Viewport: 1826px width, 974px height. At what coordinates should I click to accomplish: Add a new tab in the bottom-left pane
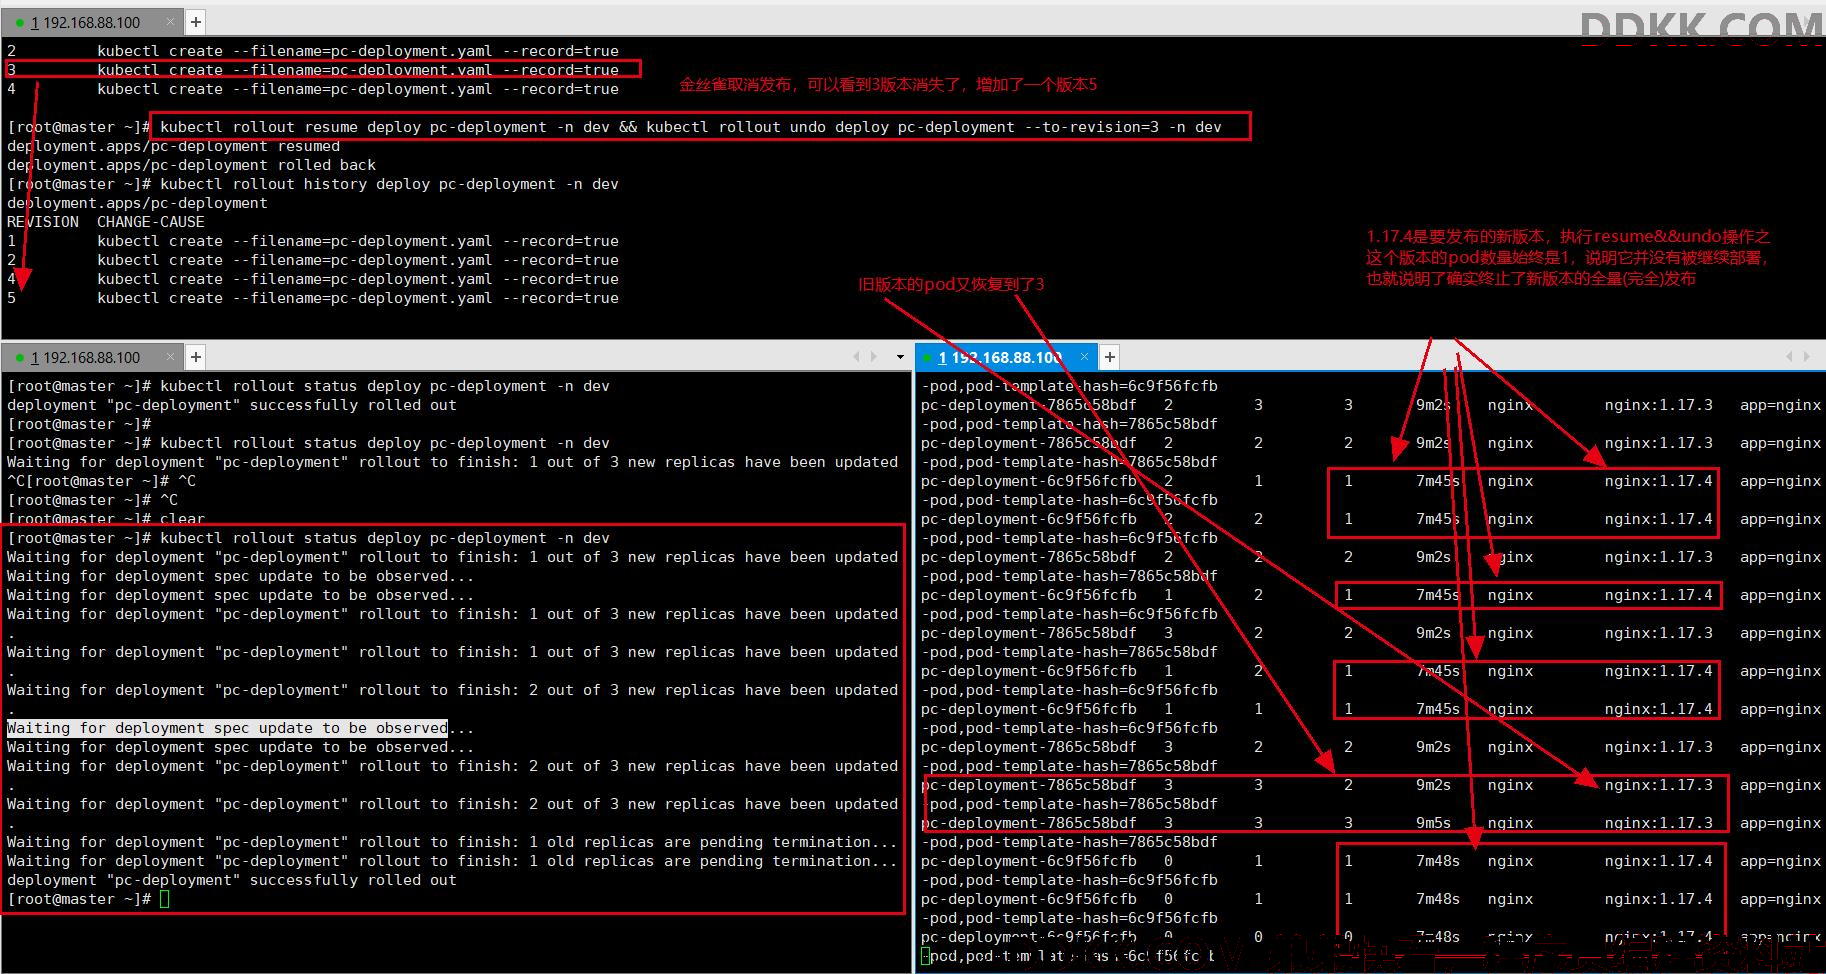pos(196,357)
